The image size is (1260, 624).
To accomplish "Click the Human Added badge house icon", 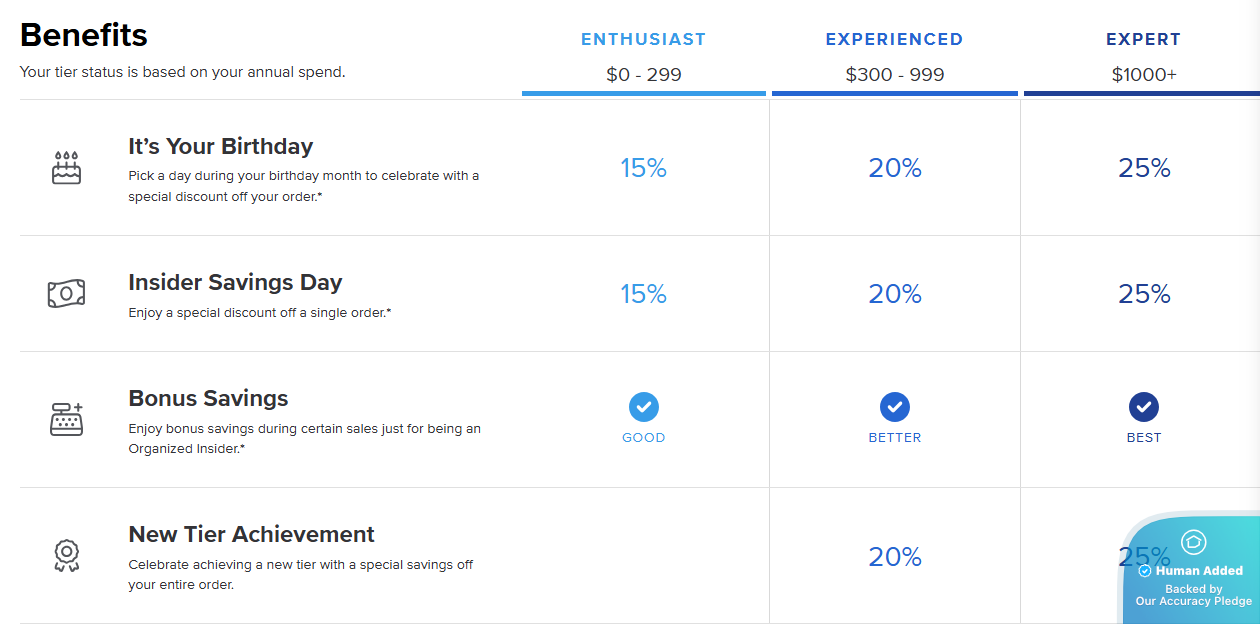I will tap(1193, 542).
